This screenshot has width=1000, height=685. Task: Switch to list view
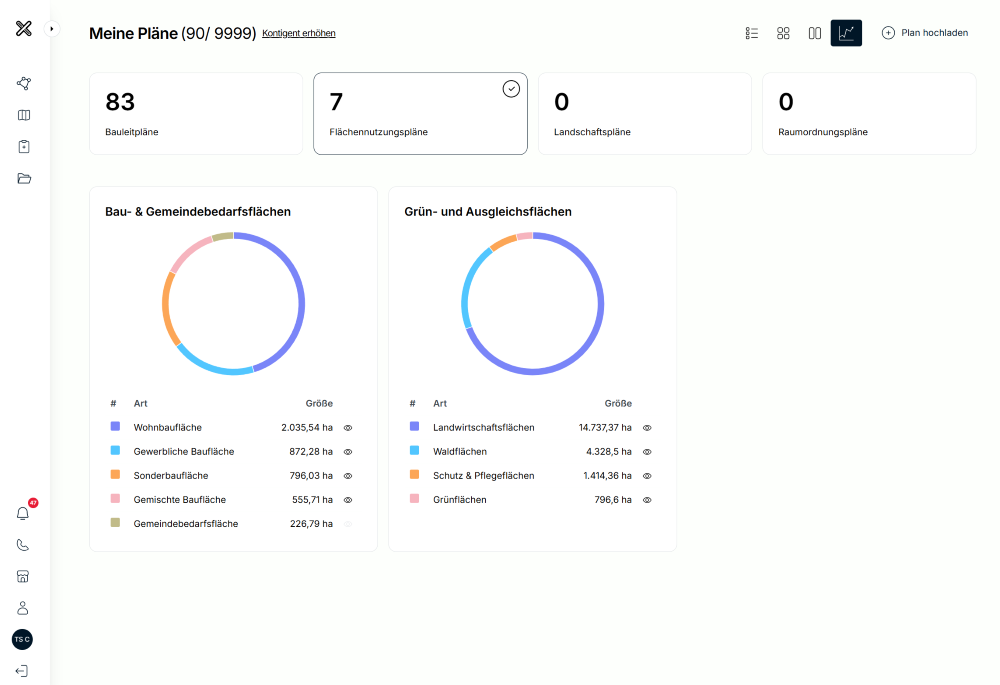[752, 33]
